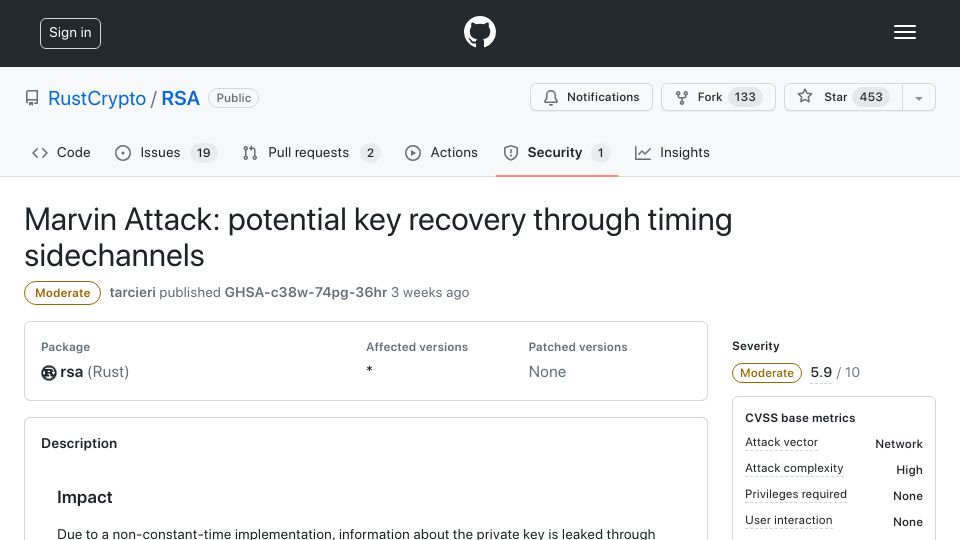Open the RSA repository link

point(181,98)
